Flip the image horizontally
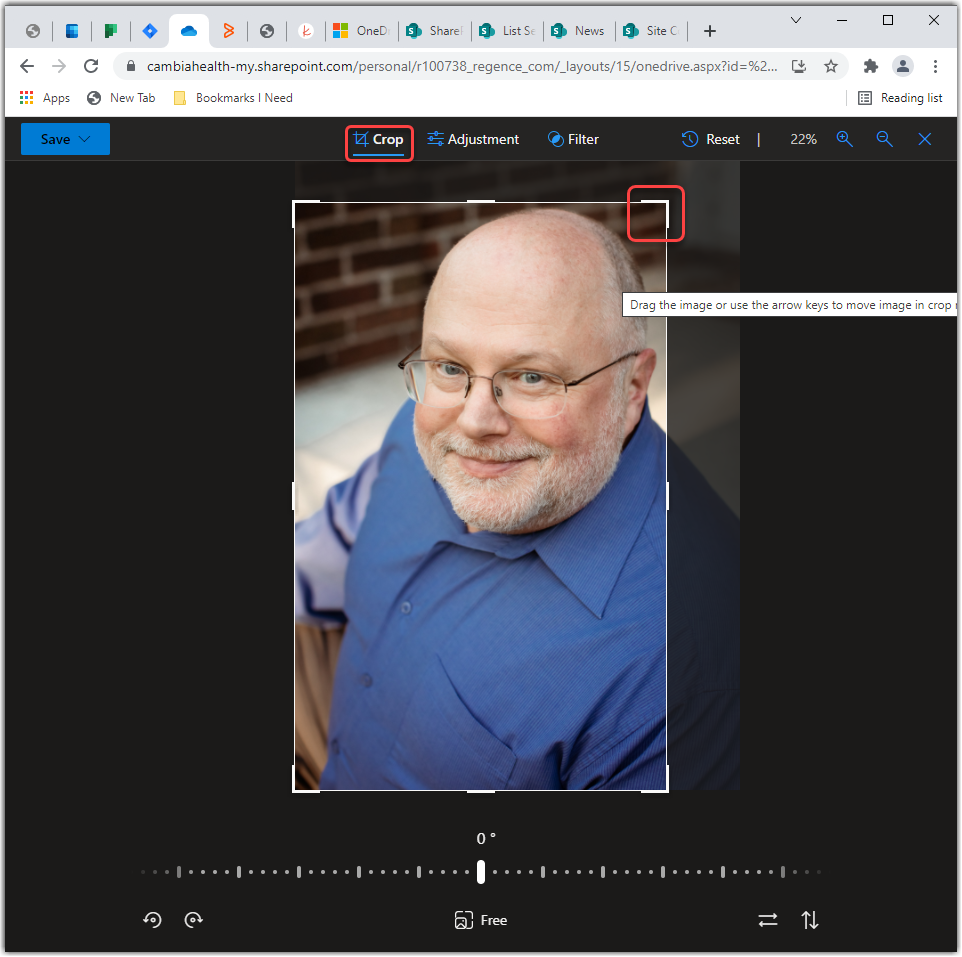 (x=768, y=919)
